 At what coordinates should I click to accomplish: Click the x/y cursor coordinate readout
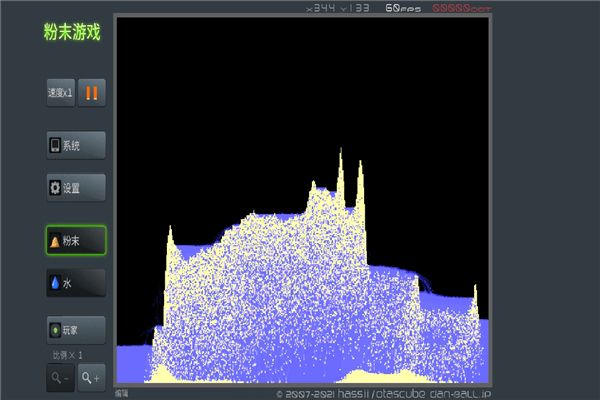[x=338, y=8]
